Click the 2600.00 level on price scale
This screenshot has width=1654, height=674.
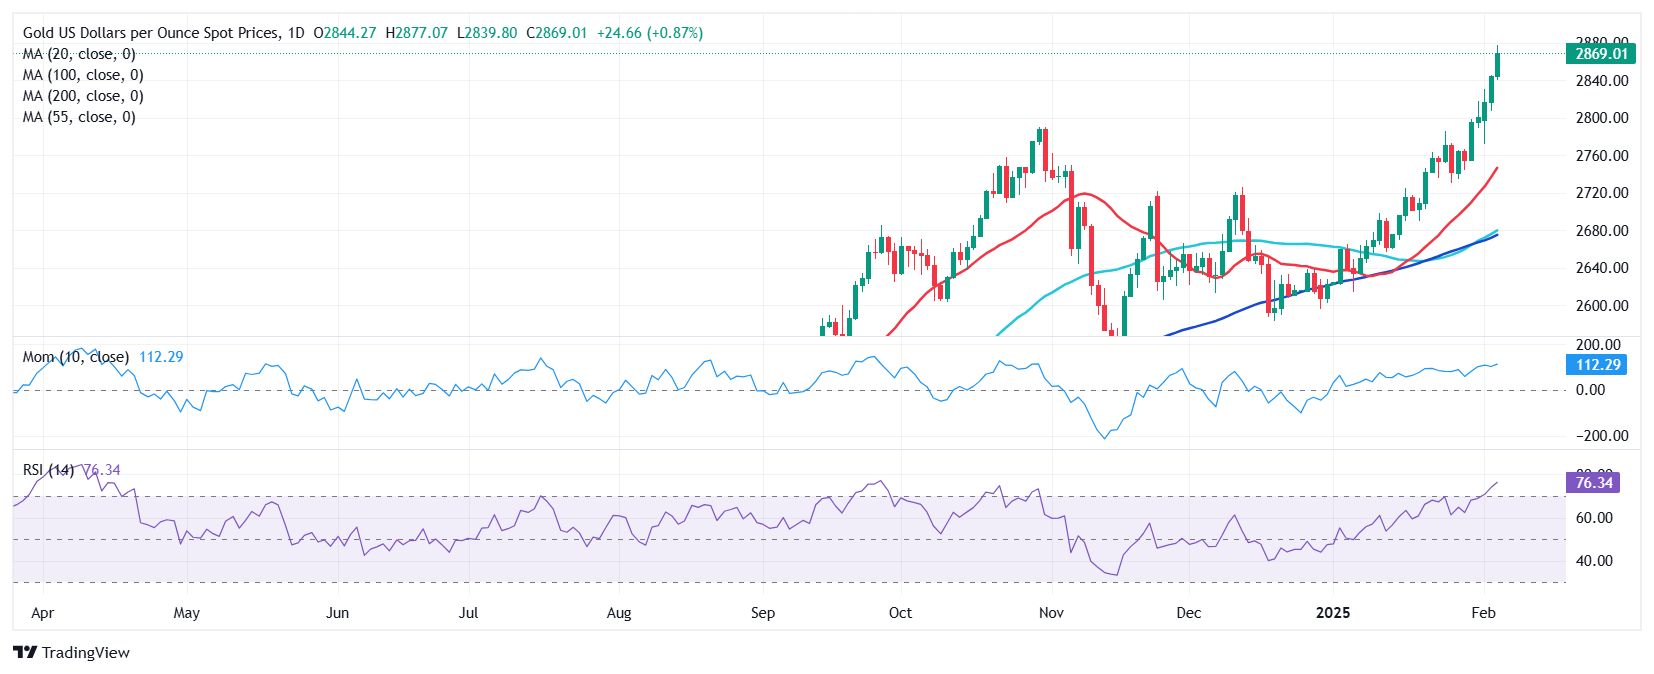coord(1602,306)
